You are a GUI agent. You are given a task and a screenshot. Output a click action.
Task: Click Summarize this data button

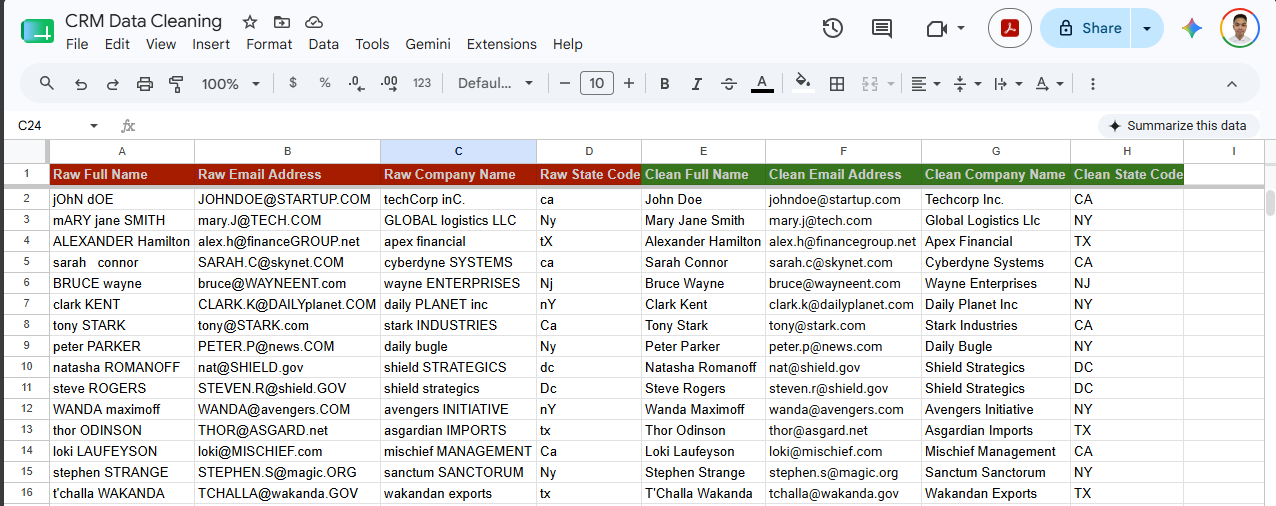1178,126
